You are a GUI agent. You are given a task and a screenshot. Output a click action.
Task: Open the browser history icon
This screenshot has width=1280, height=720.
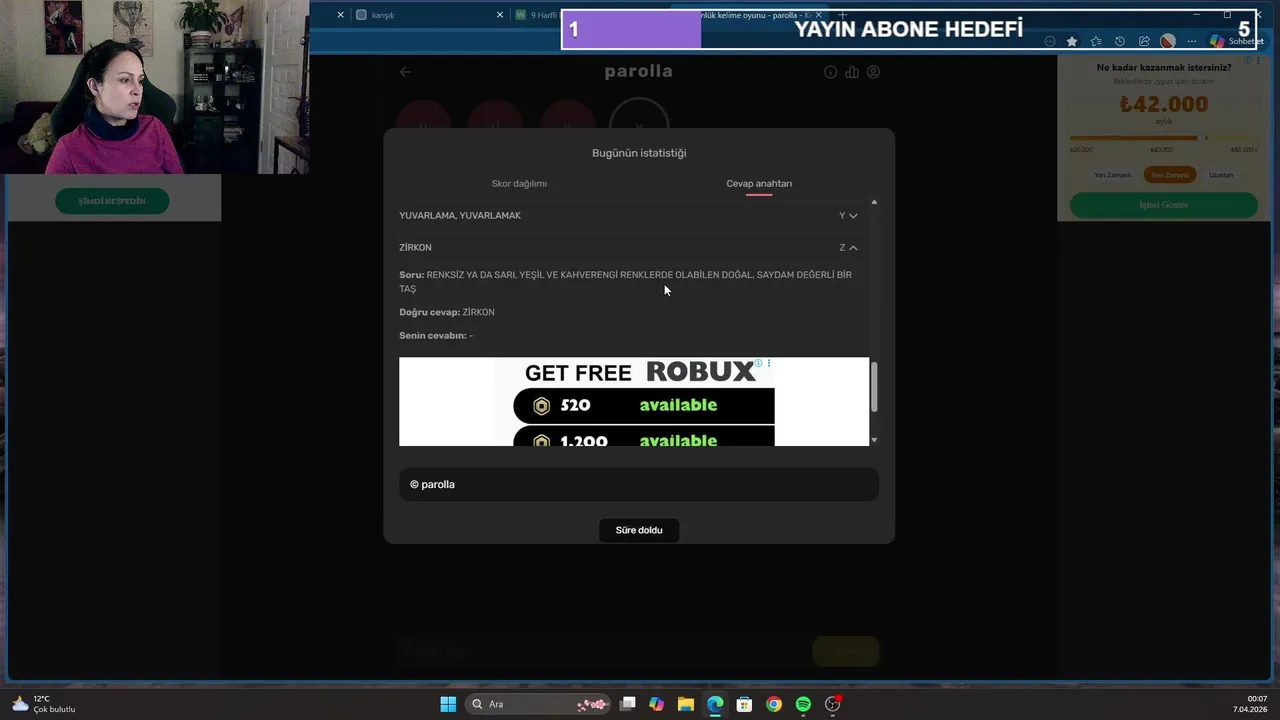(1120, 41)
